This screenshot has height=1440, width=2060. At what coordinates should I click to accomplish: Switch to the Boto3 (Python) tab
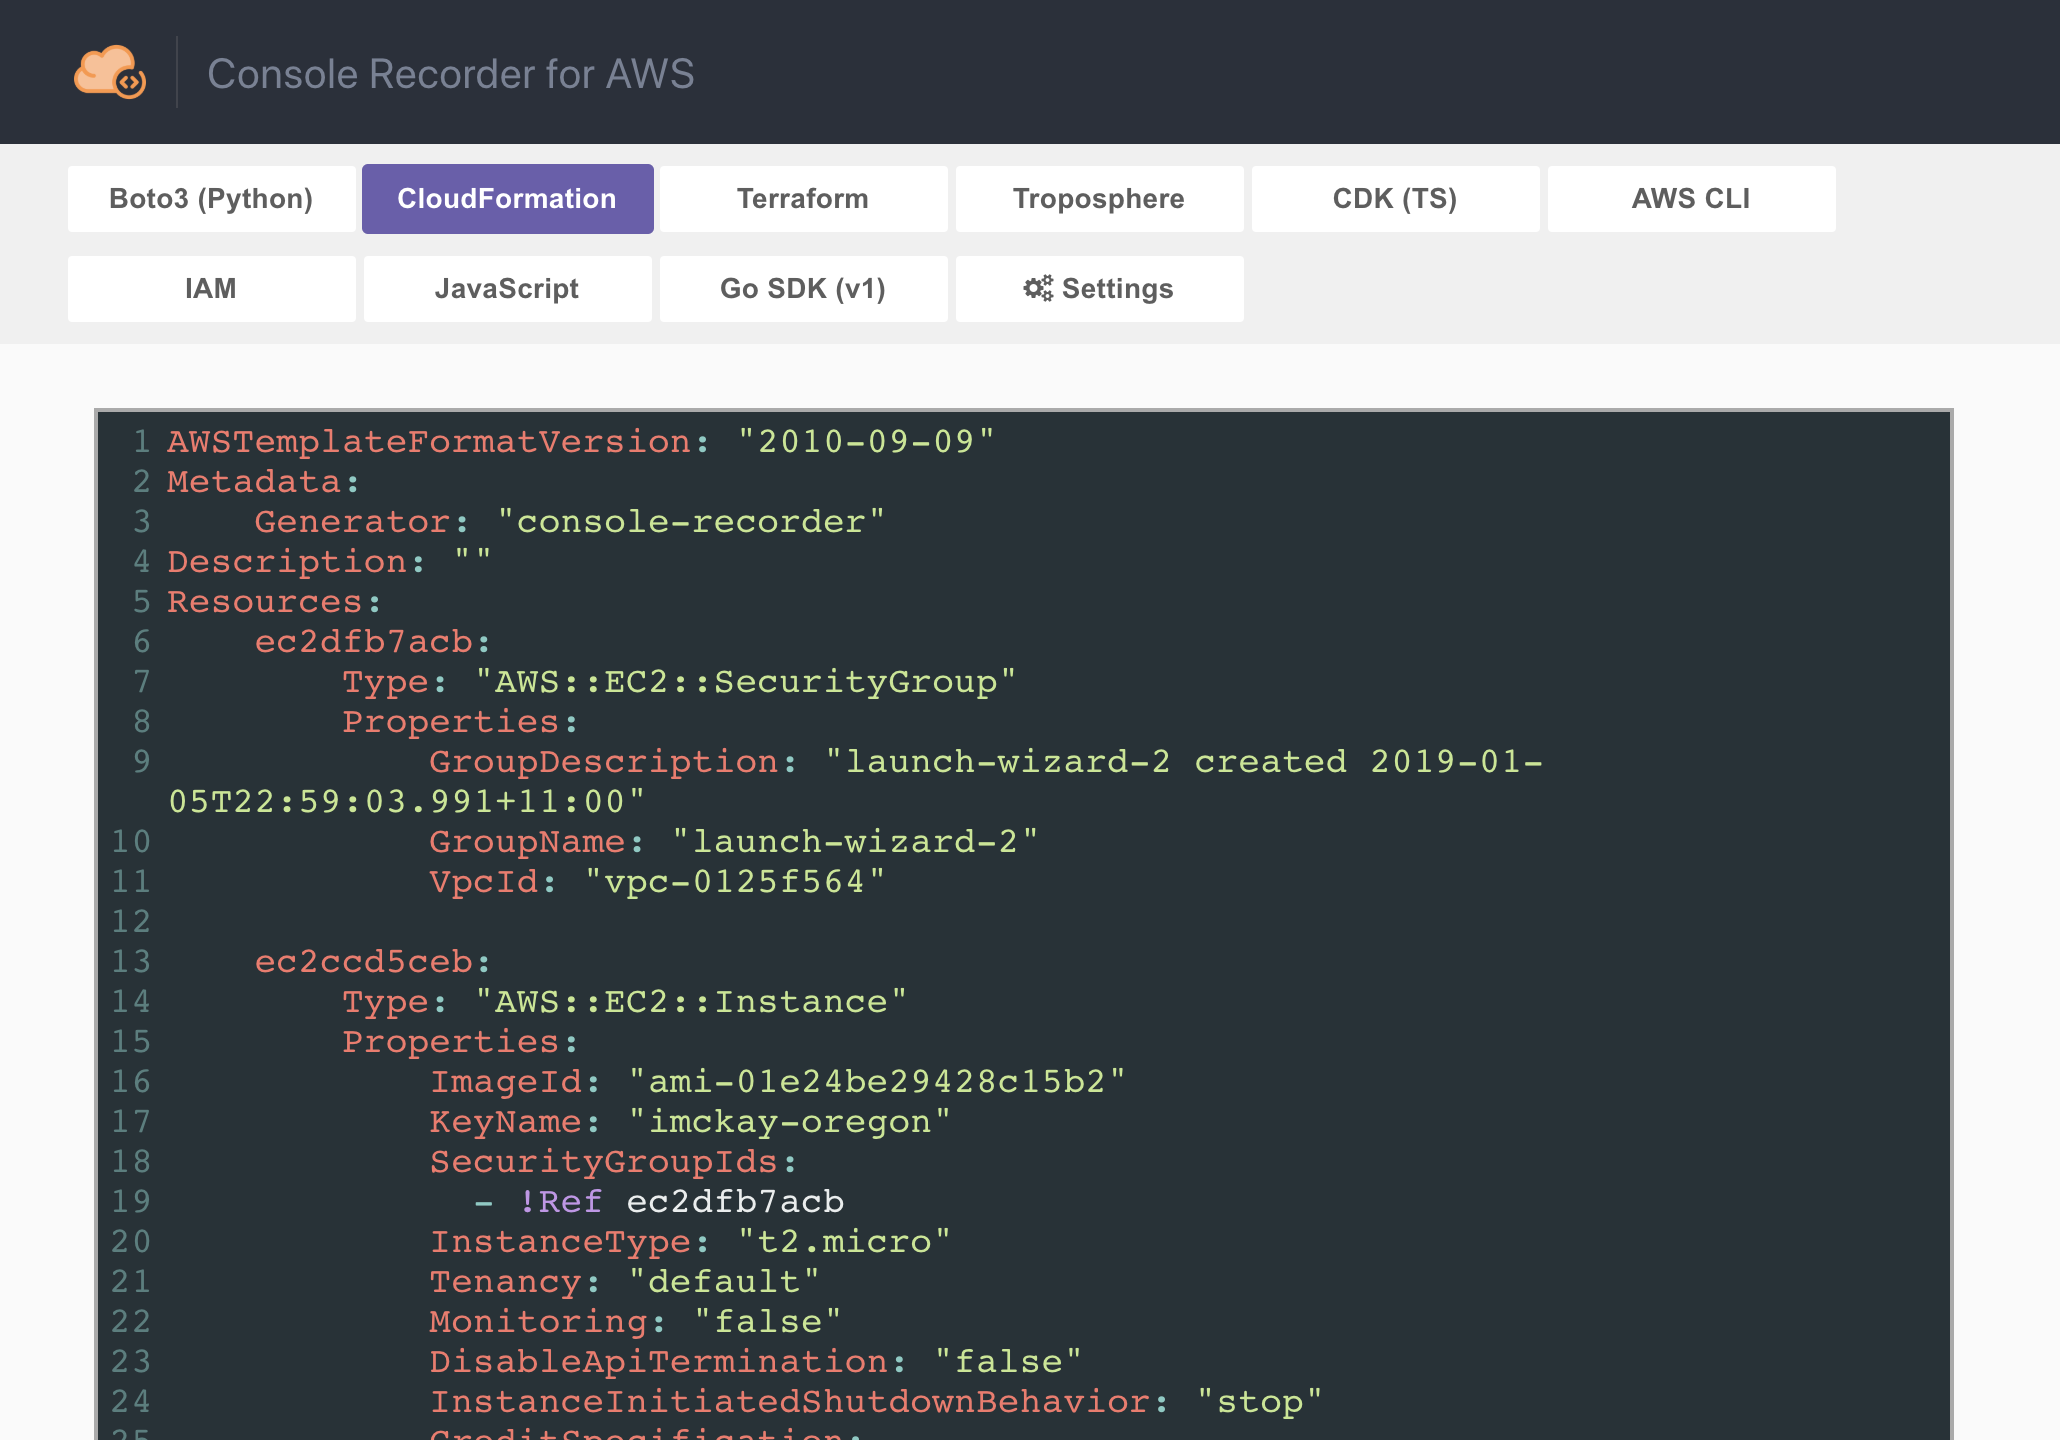pyautogui.click(x=211, y=199)
